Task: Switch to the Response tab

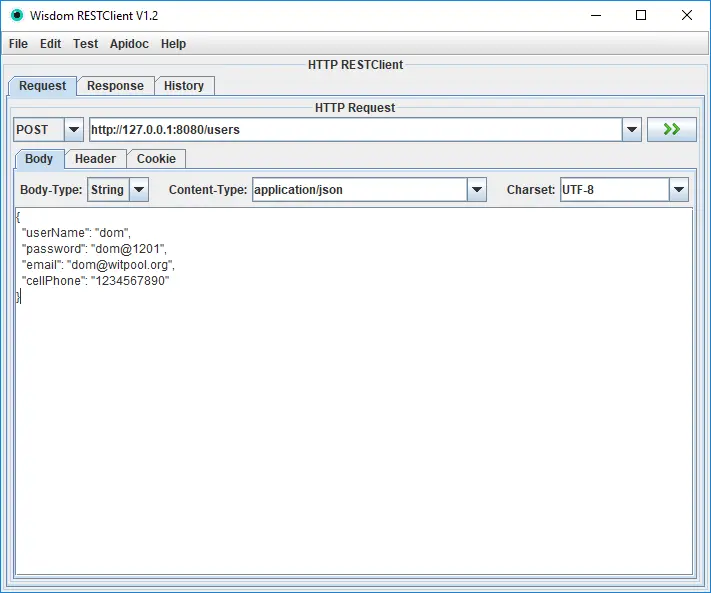Action: coord(115,86)
